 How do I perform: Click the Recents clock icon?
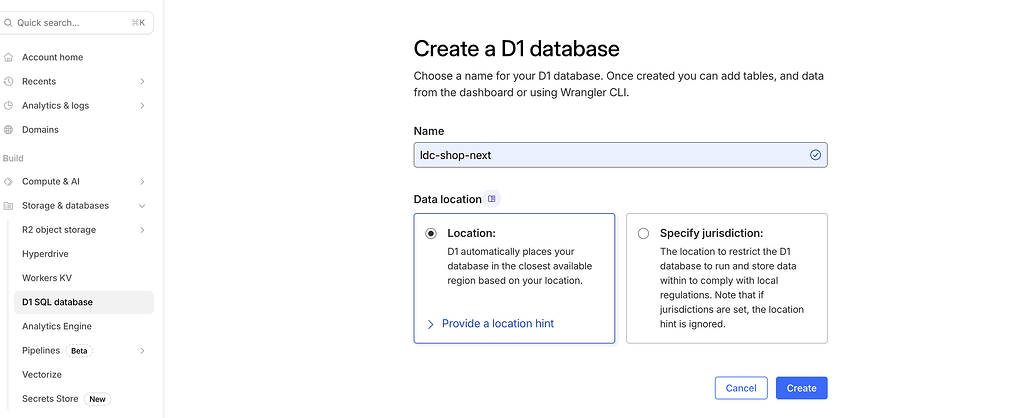click(8, 82)
